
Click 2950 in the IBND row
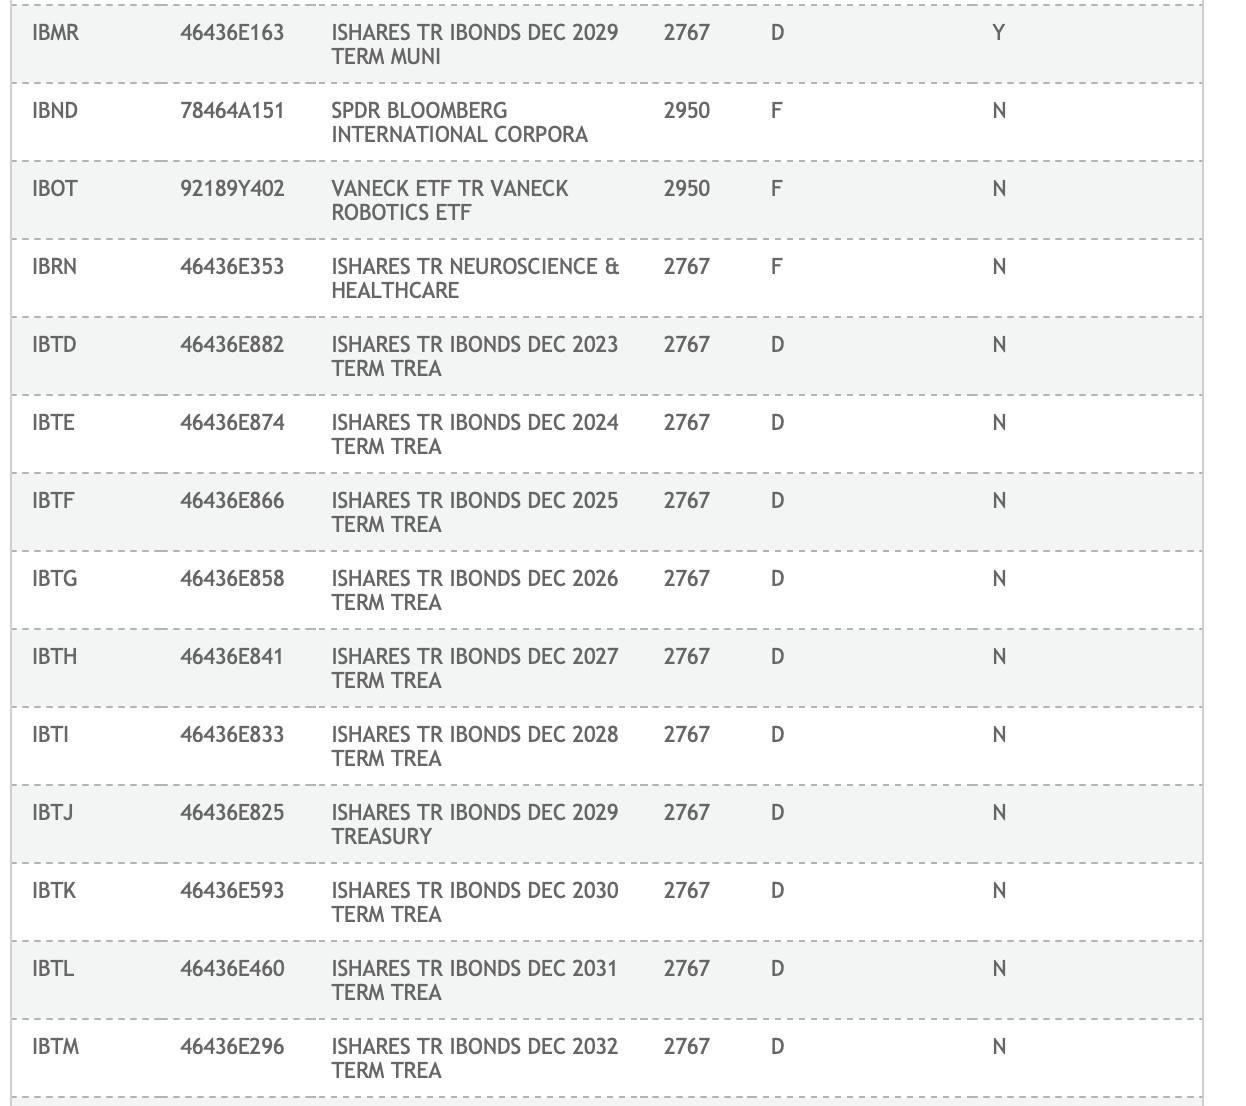687,110
